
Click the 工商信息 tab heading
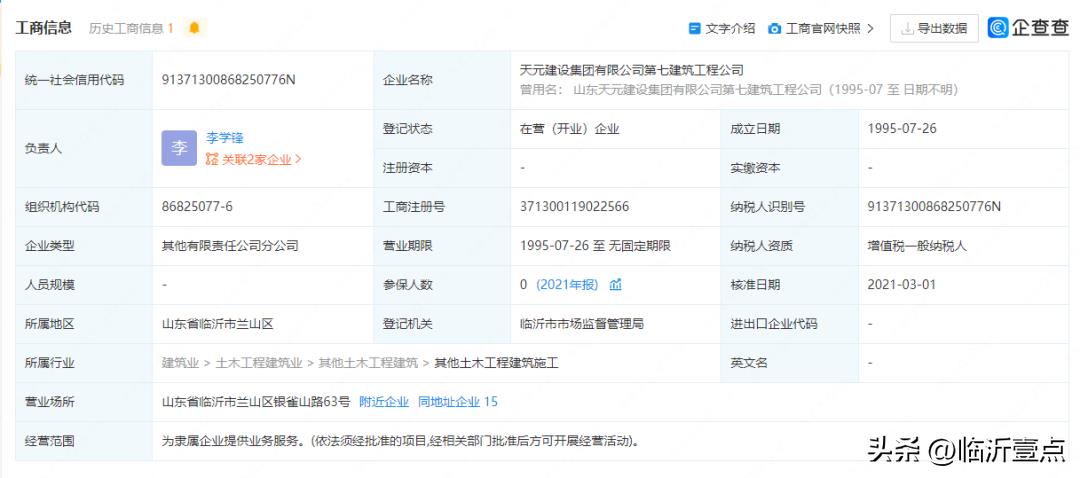[43, 28]
